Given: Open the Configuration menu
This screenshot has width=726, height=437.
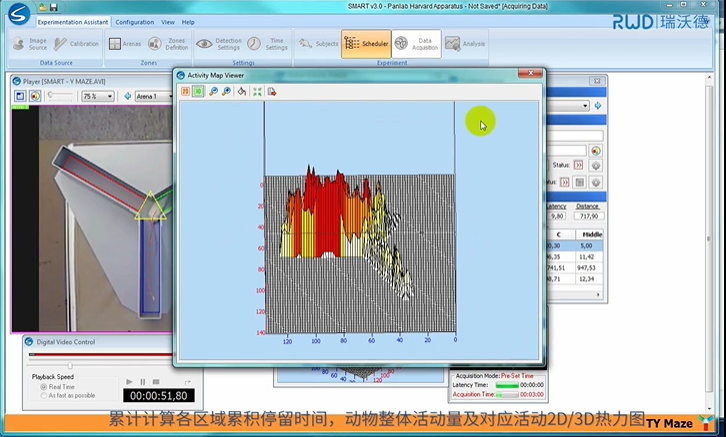Looking at the screenshot, I should click(x=134, y=22).
